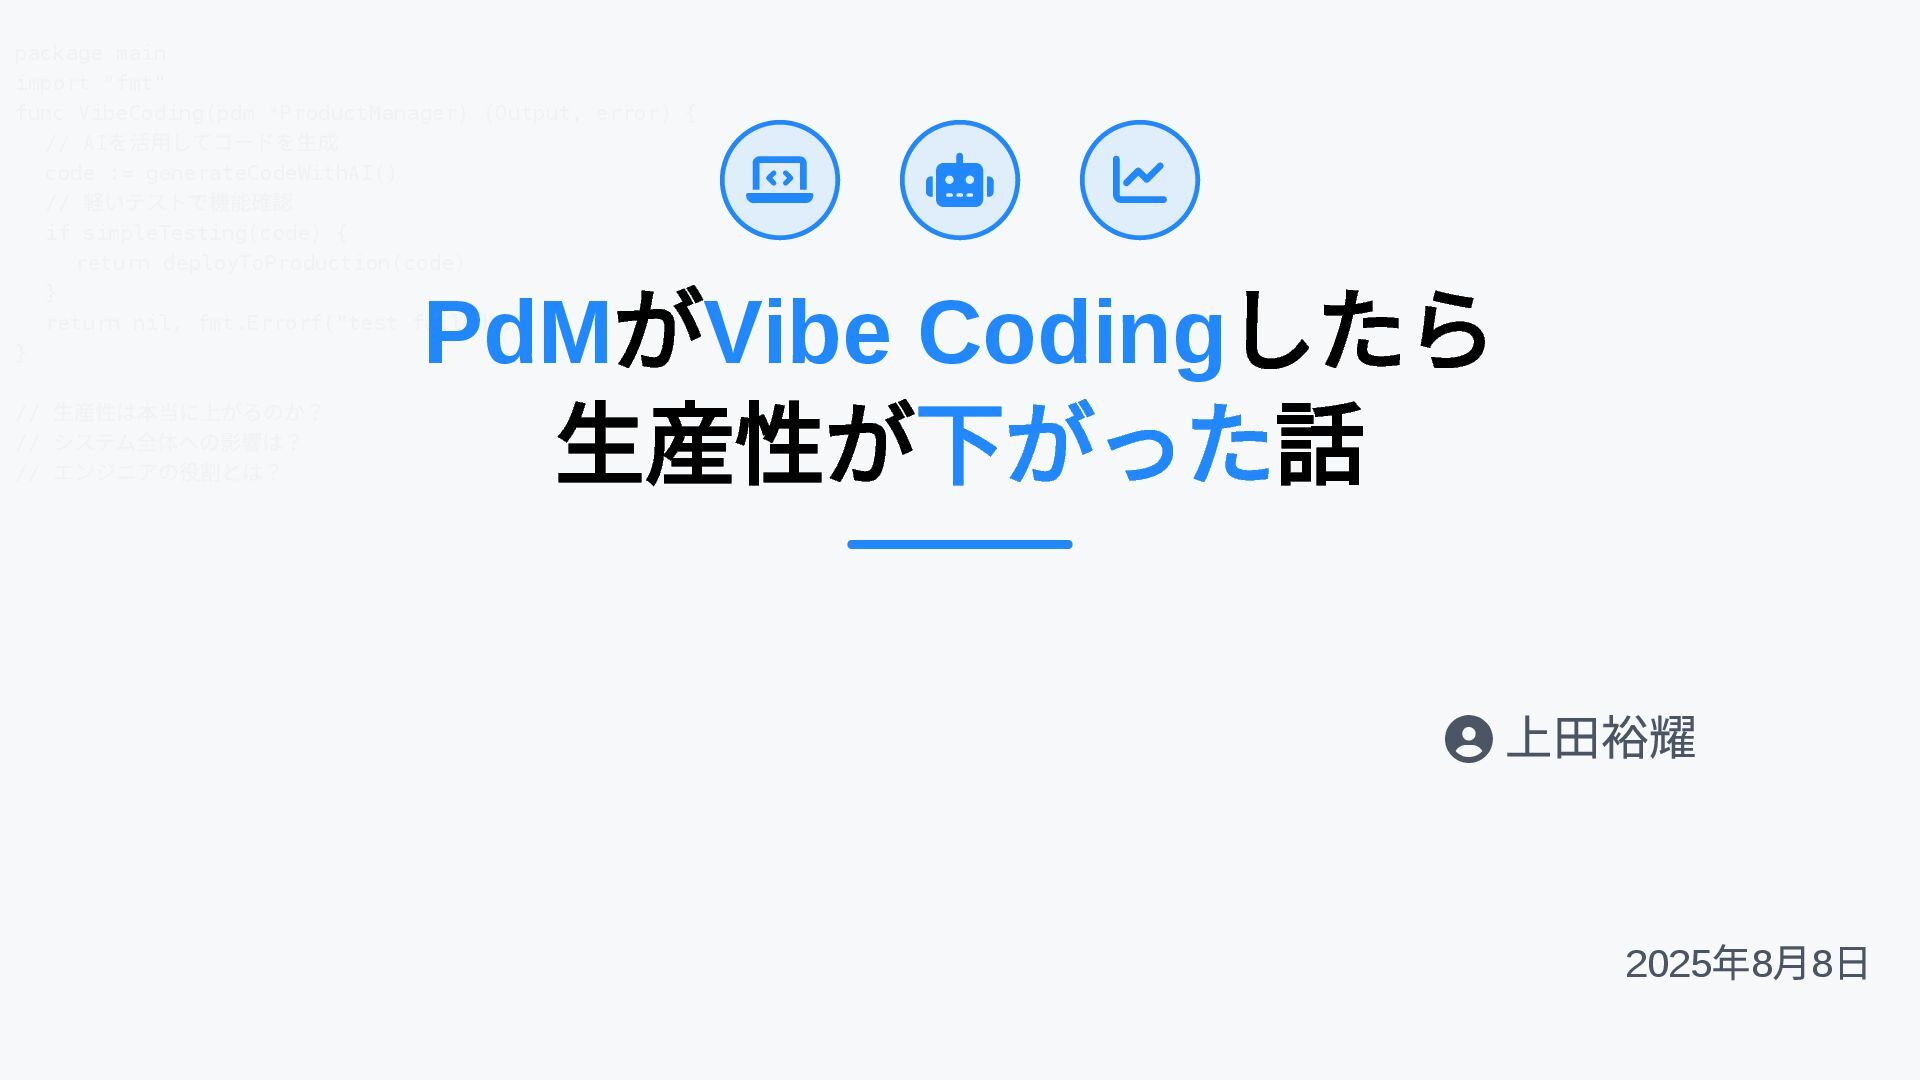Click the blue divider line under title
This screenshot has width=1920, height=1080.
pos(960,544)
